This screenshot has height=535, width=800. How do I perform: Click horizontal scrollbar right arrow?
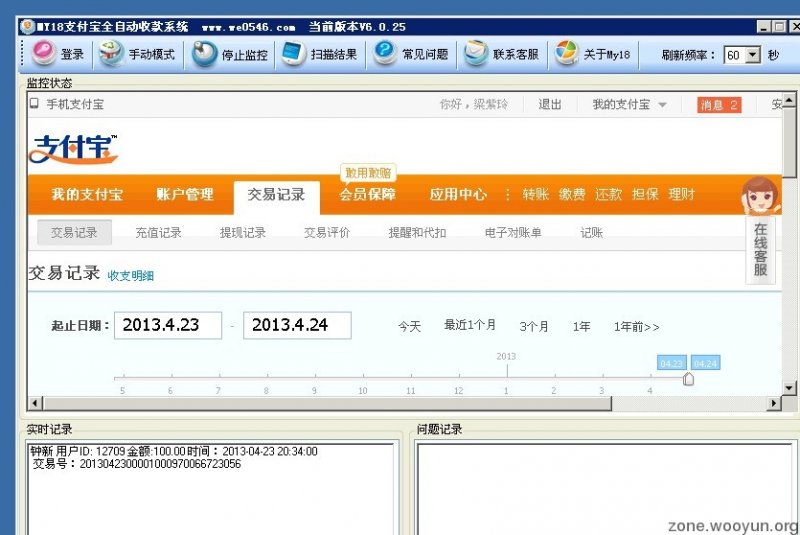(x=774, y=403)
